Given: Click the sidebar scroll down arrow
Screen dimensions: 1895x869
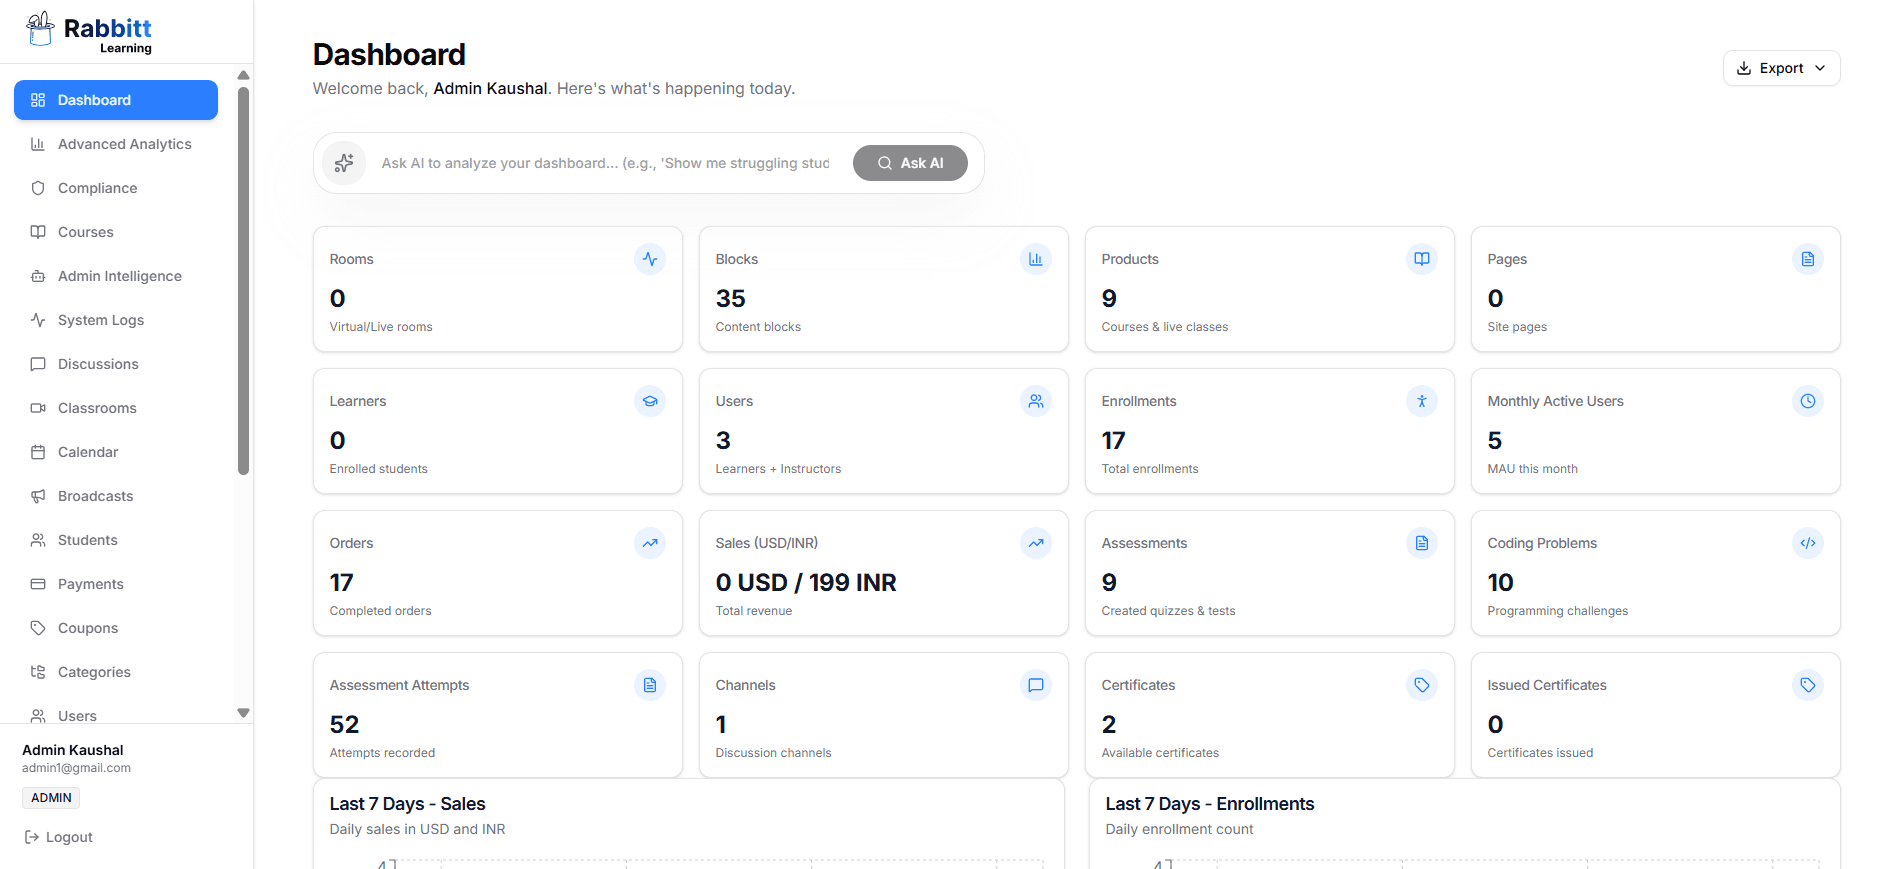Looking at the screenshot, I should point(243,713).
